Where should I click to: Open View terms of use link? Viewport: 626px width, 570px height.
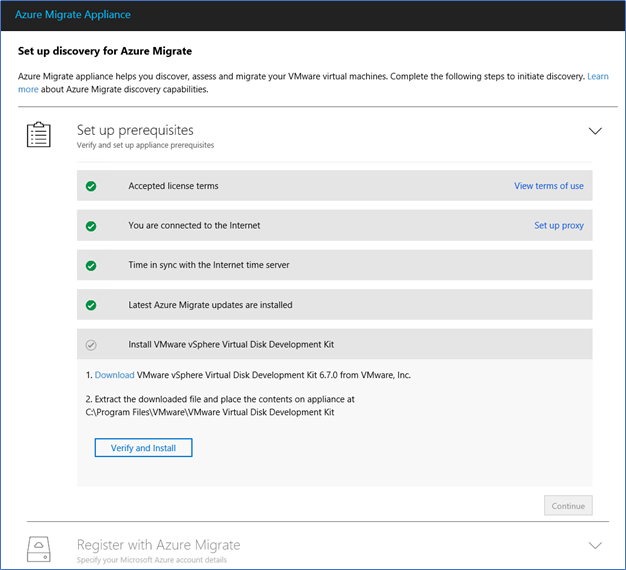(x=549, y=186)
